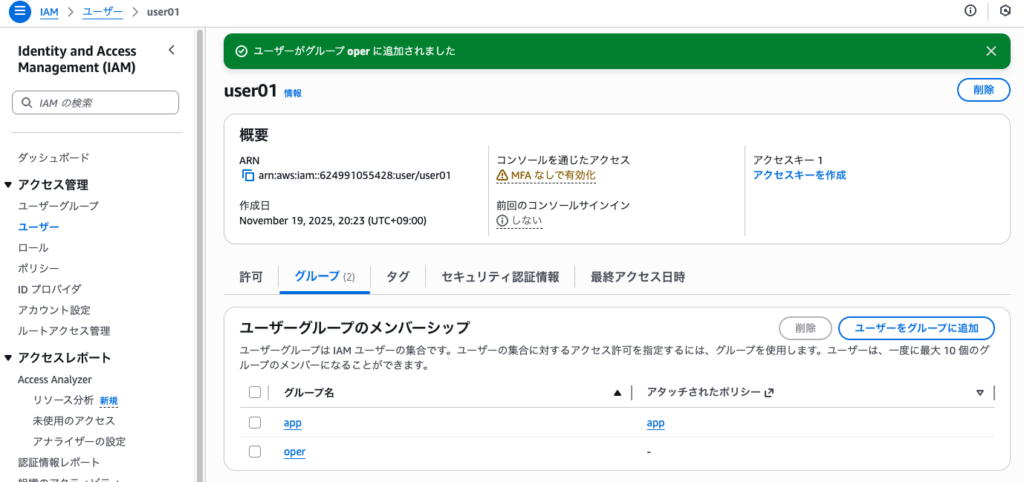Check the checkbox for the app group
This screenshot has height=482, width=1024.
click(x=255, y=423)
